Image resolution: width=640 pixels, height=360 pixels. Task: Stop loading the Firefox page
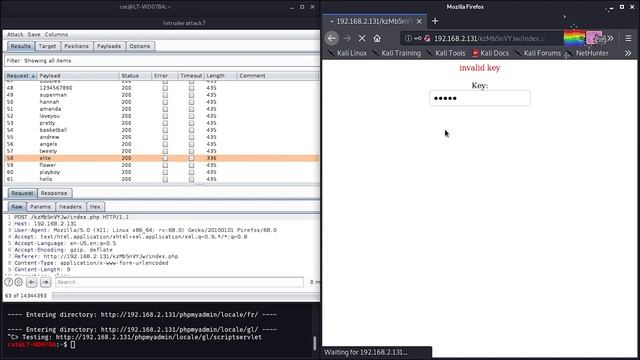click(x=362, y=38)
